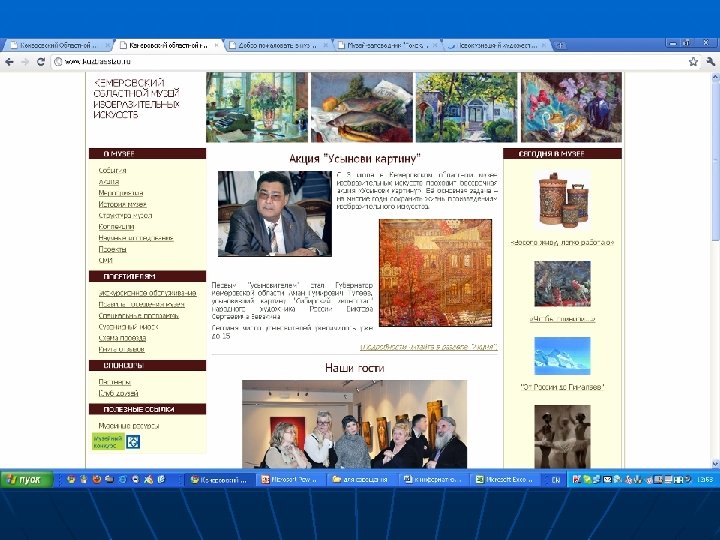Click the man-in-suit photo in the article
720x540 pixels.
[275, 214]
